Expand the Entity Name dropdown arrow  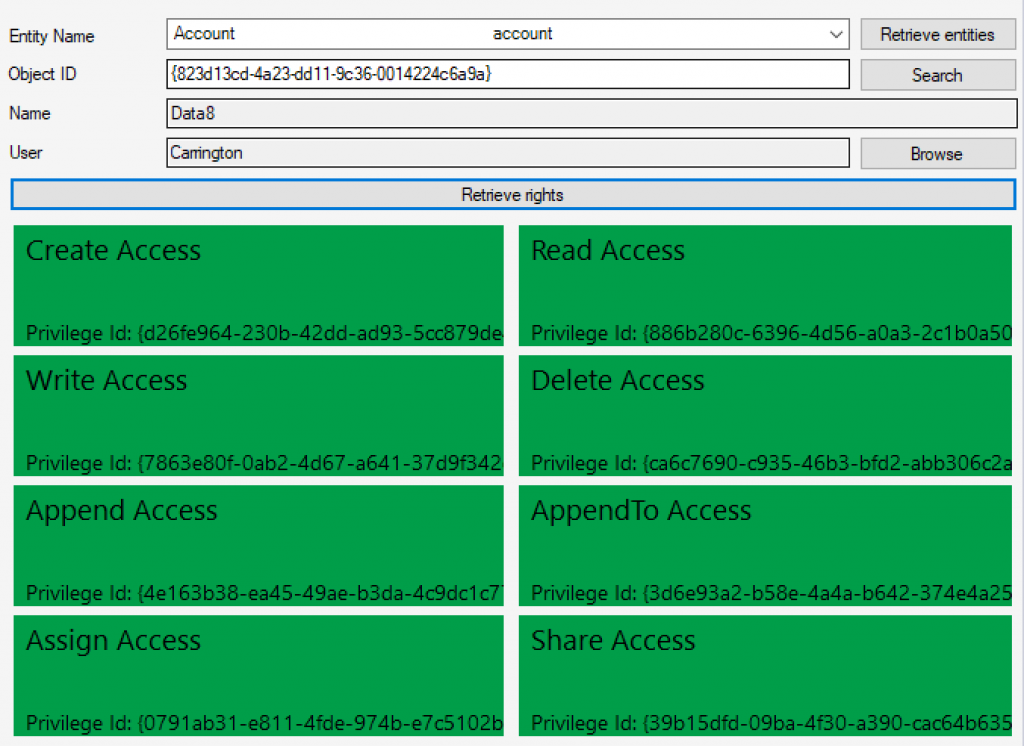836,35
